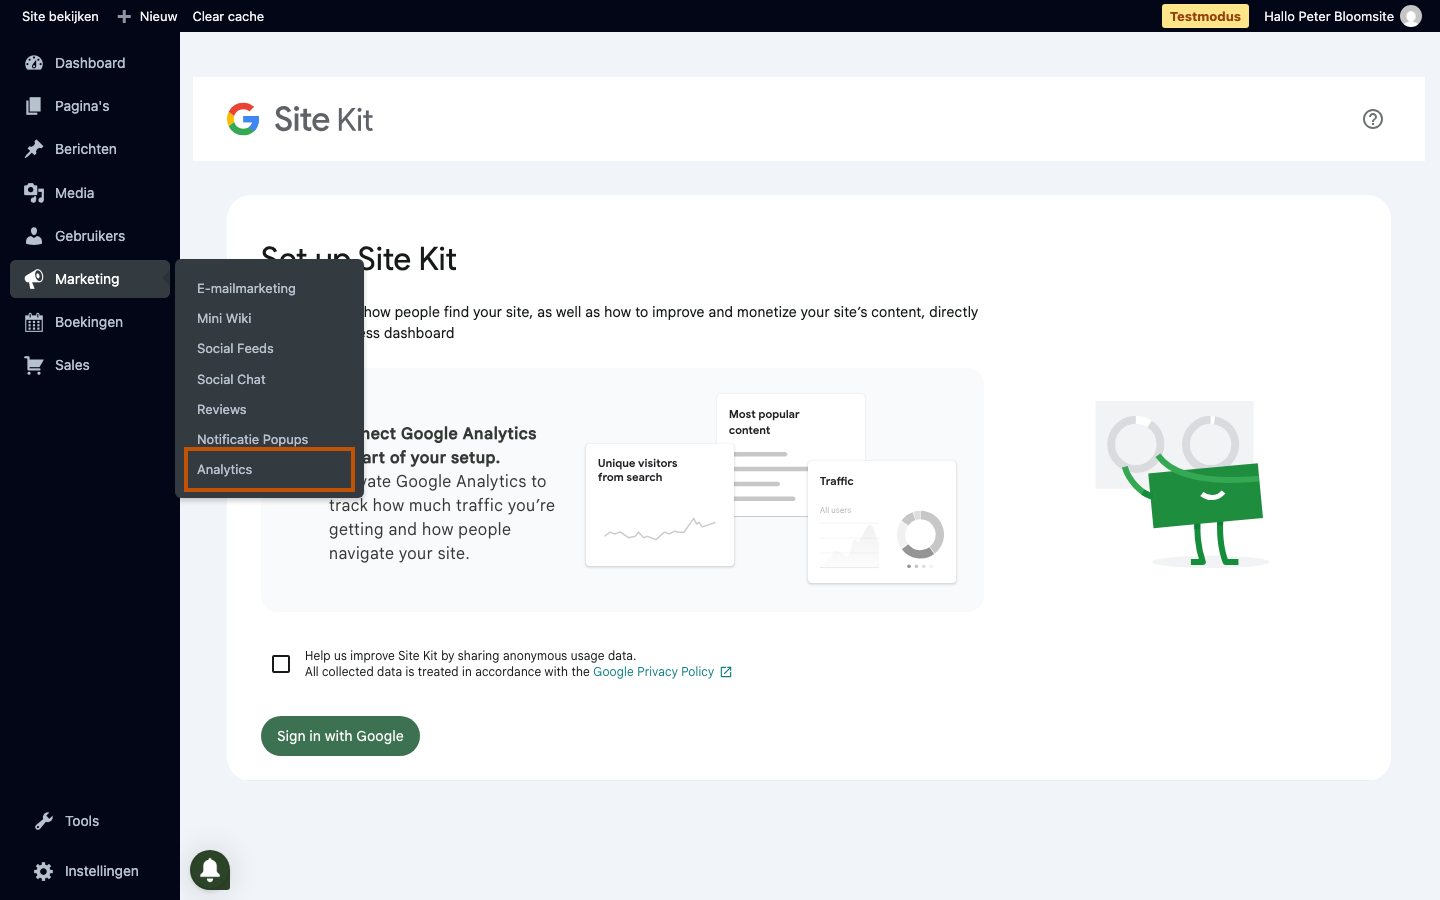Open Social Chat submenu entry
Viewport: 1440px width, 900px height.
pyautogui.click(x=231, y=379)
